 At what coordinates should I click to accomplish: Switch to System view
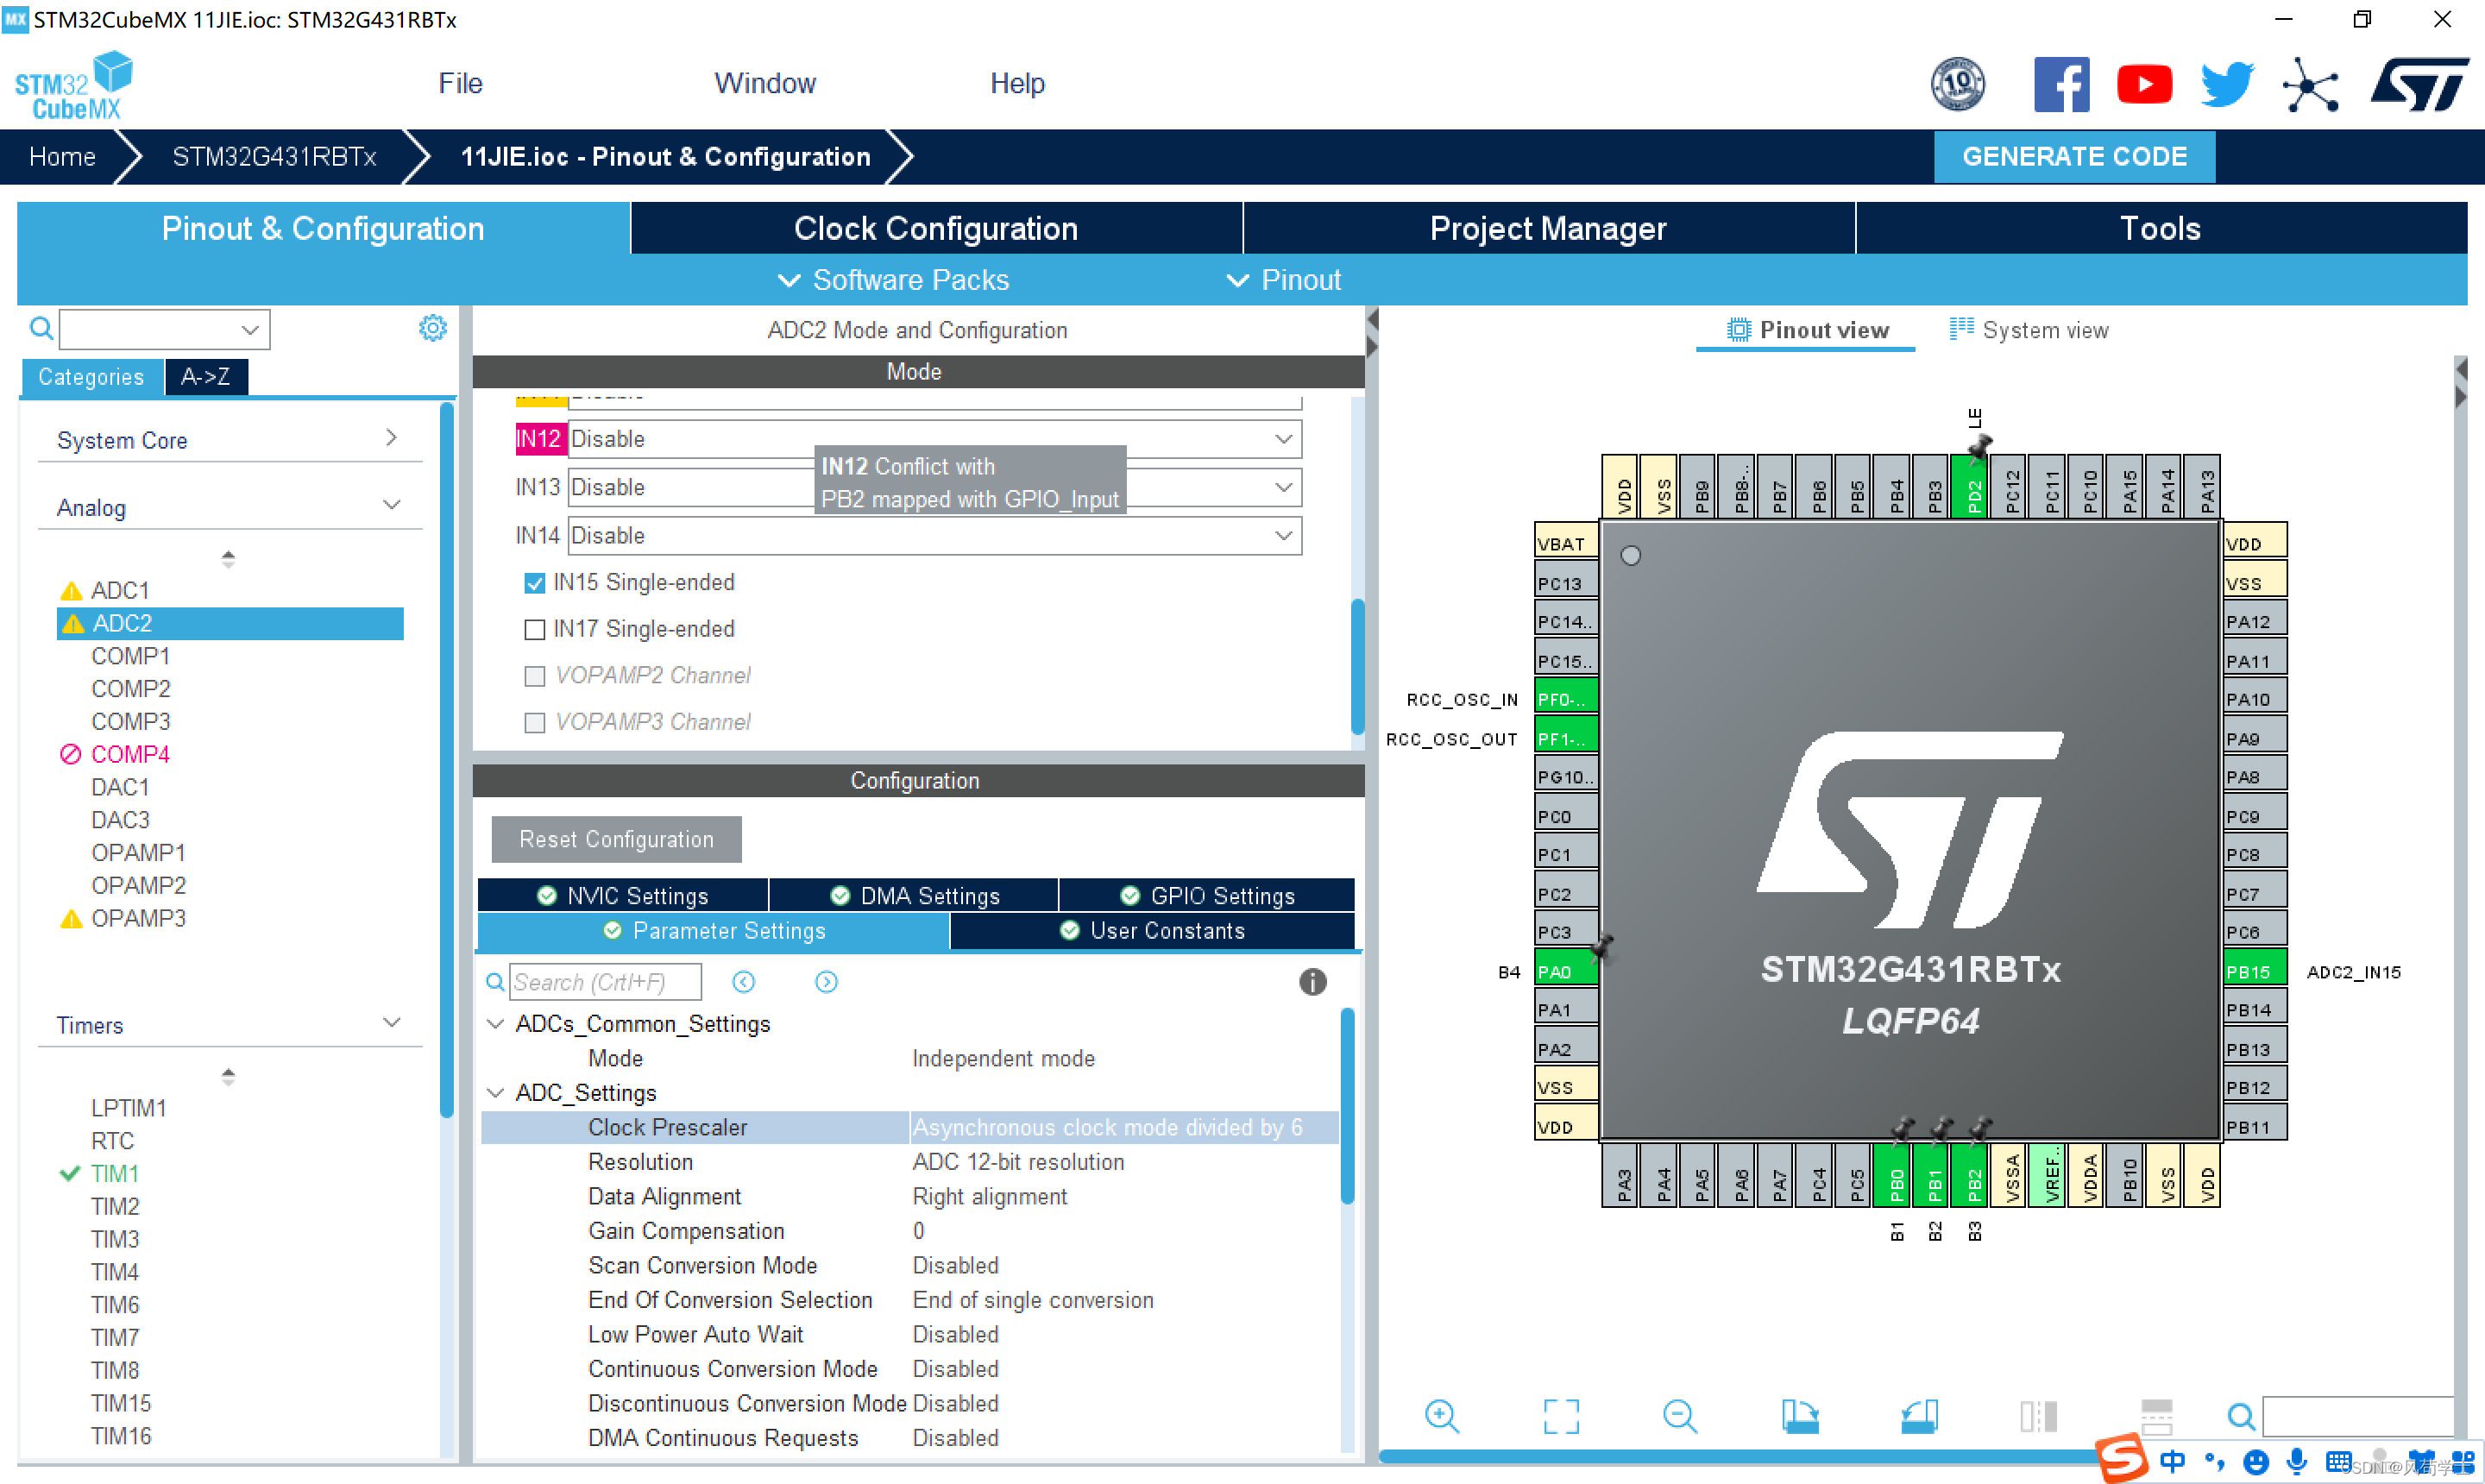[x=2029, y=330]
